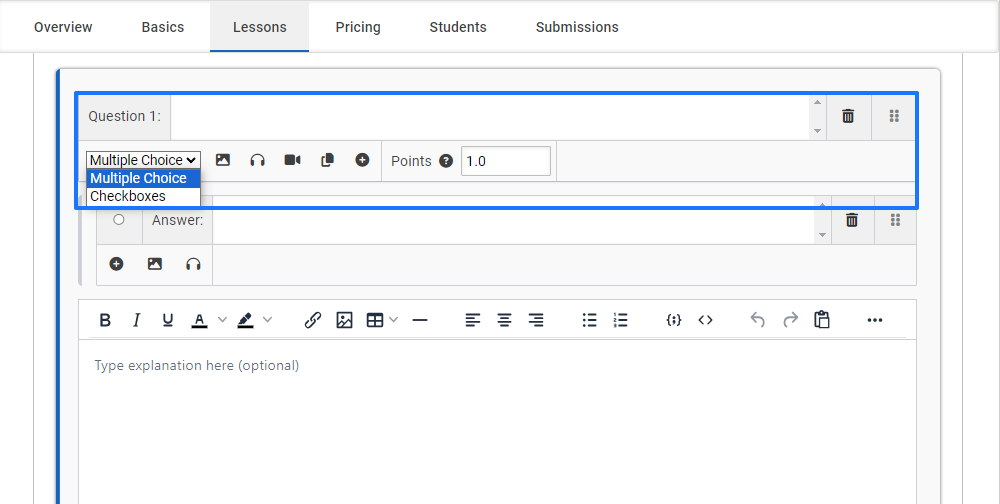Toggle bold formatting in explanation editor
The width and height of the screenshot is (1000, 504).
pyautogui.click(x=105, y=320)
